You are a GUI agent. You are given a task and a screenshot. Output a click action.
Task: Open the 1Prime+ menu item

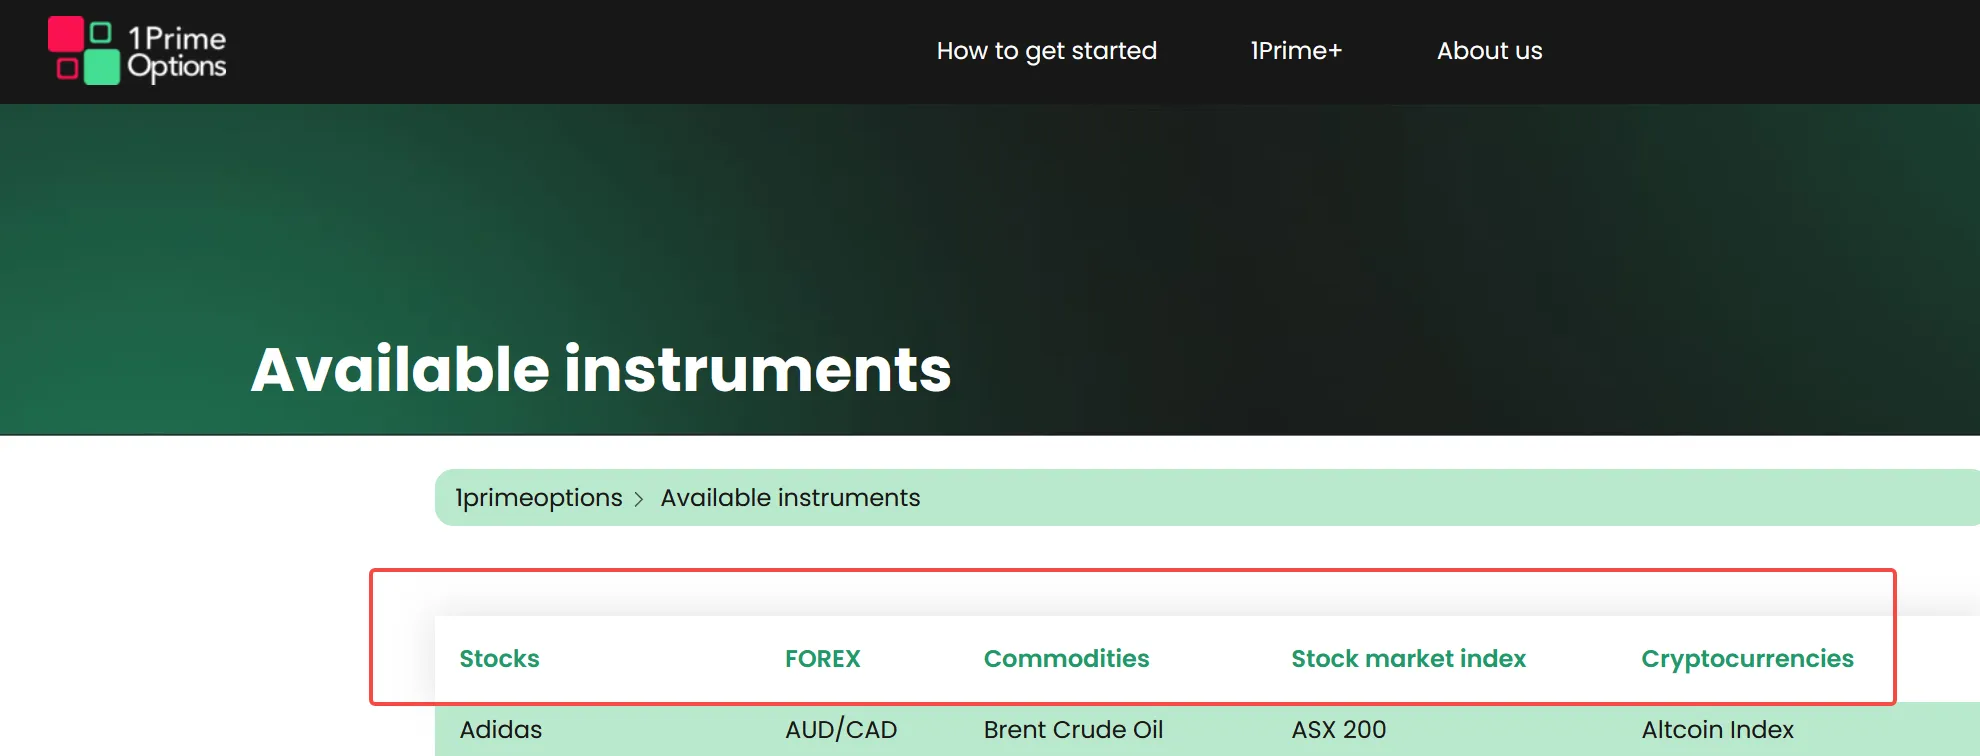point(1296,51)
